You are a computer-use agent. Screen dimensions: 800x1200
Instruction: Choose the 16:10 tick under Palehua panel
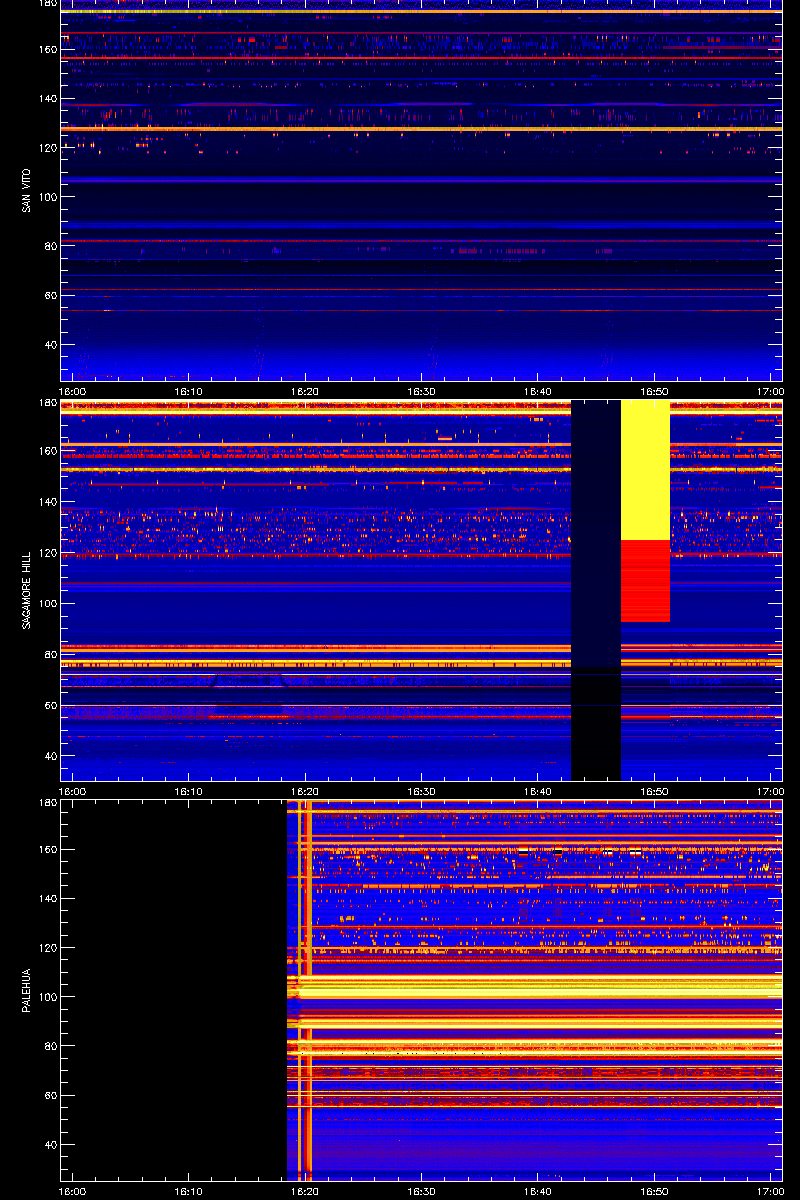tap(189, 1192)
